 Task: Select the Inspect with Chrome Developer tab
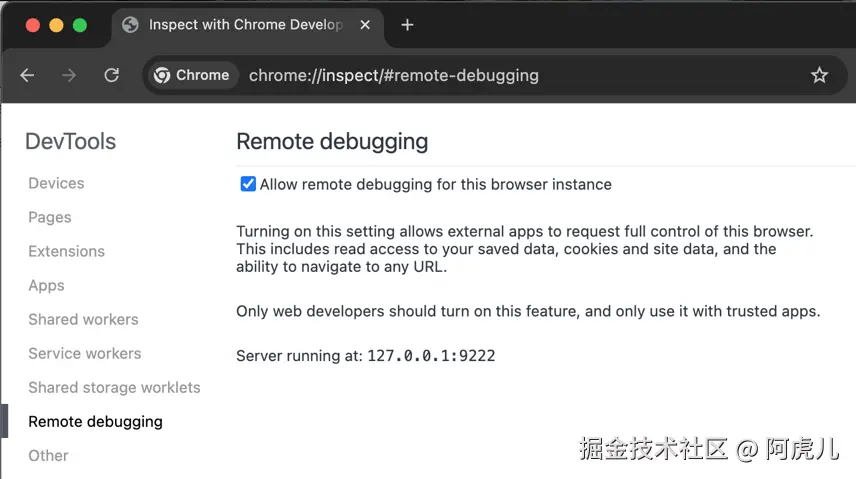pos(245,25)
